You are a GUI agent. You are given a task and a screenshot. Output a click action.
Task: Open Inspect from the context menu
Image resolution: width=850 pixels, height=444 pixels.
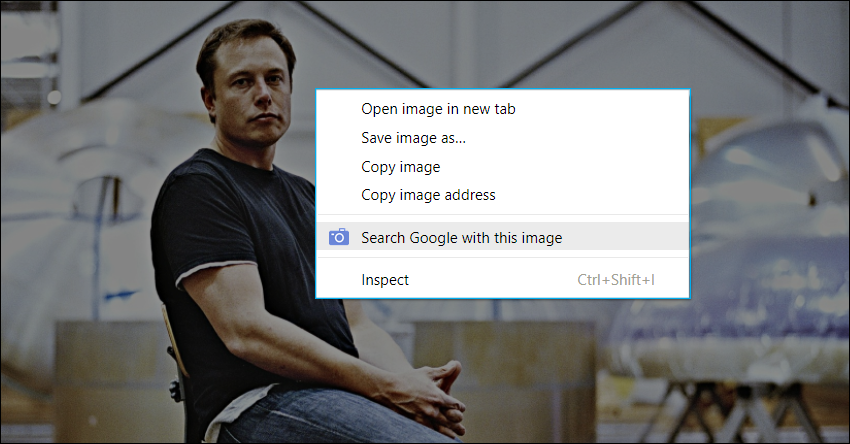(385, 280)
